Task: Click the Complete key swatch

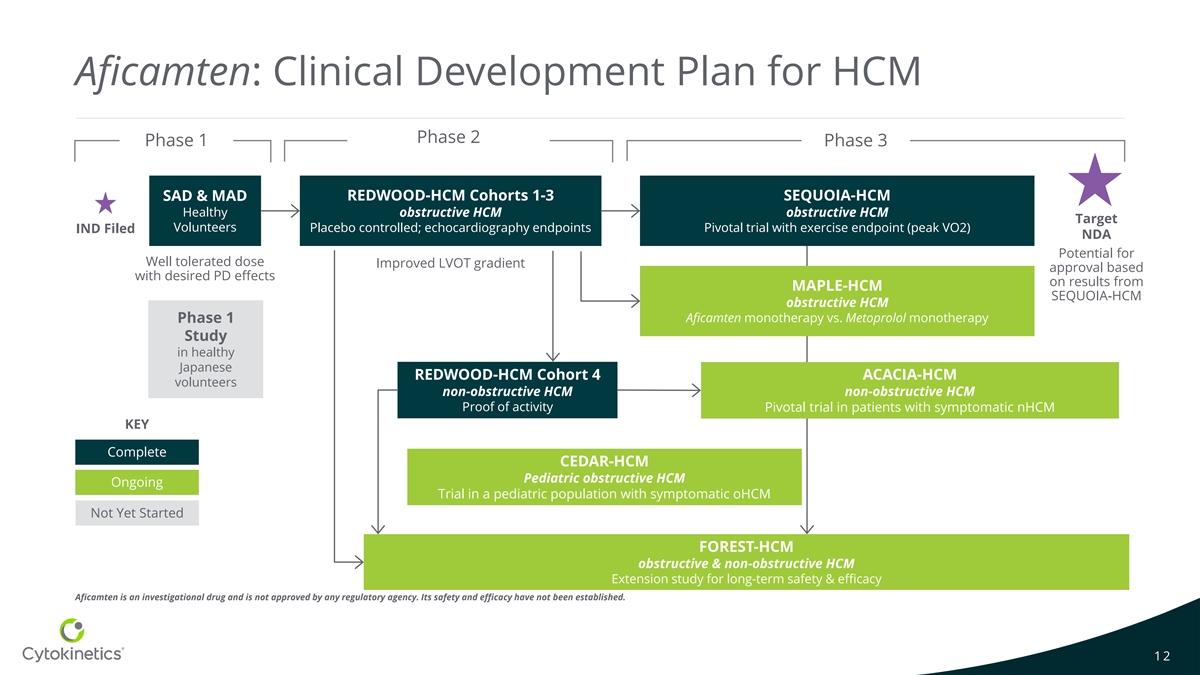Action: click(137, 452)
